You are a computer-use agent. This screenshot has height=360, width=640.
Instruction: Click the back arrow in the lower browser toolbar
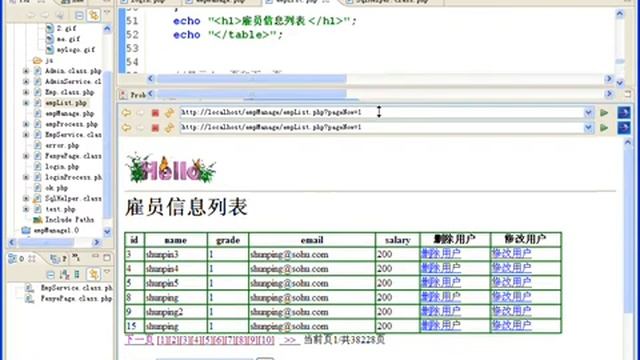pos(126,128)
